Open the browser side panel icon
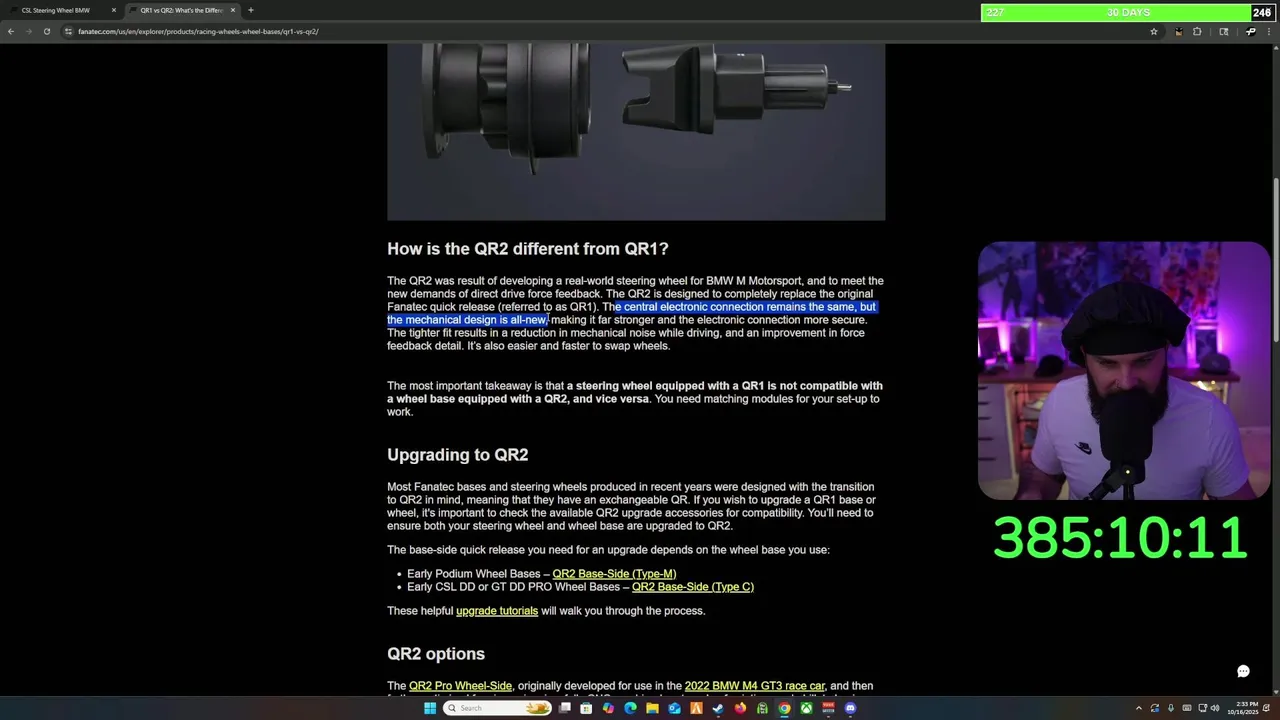 (1224, 32)
